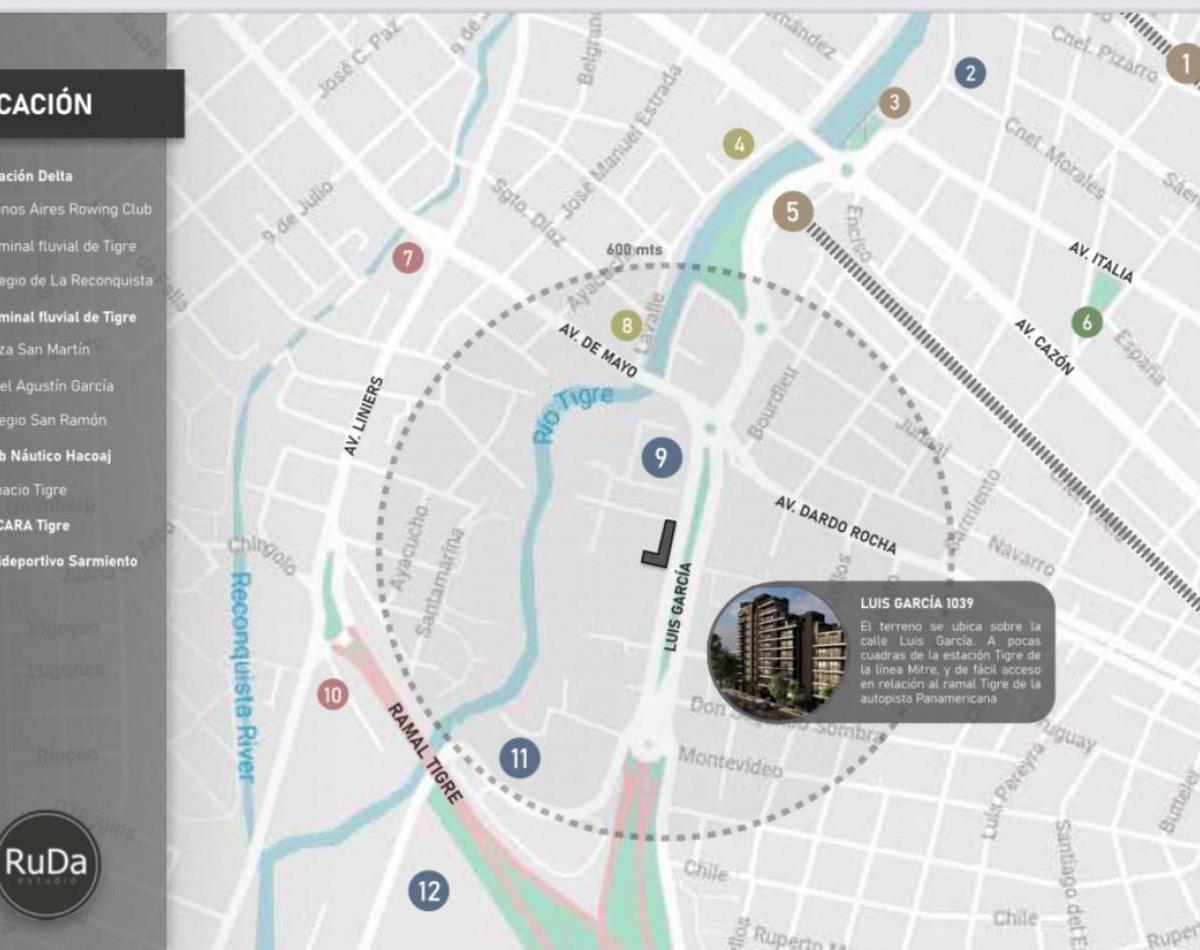
Task: Select the blue marker number 2
Action: click(969, 72)
